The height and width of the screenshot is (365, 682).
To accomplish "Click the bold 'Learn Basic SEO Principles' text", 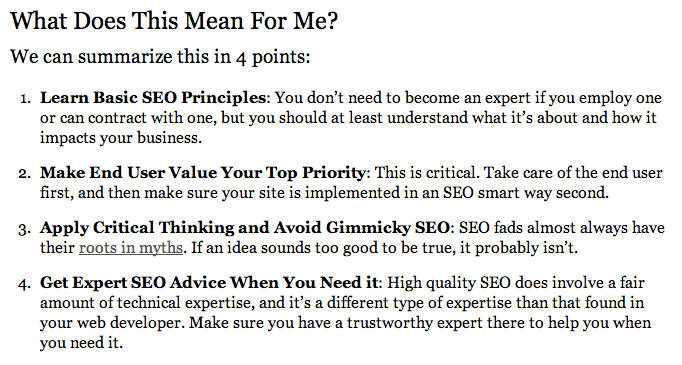I will pyautogui.click(x=153, y=98).
